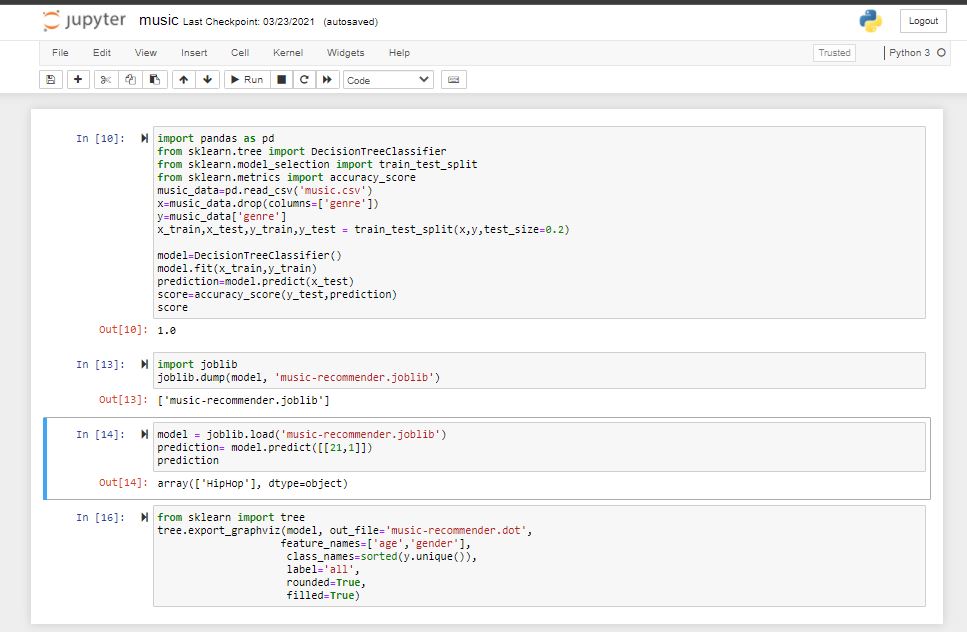Click the Out[14] HipHop array output
967x632 pixels.
click(x=252, y=483)
